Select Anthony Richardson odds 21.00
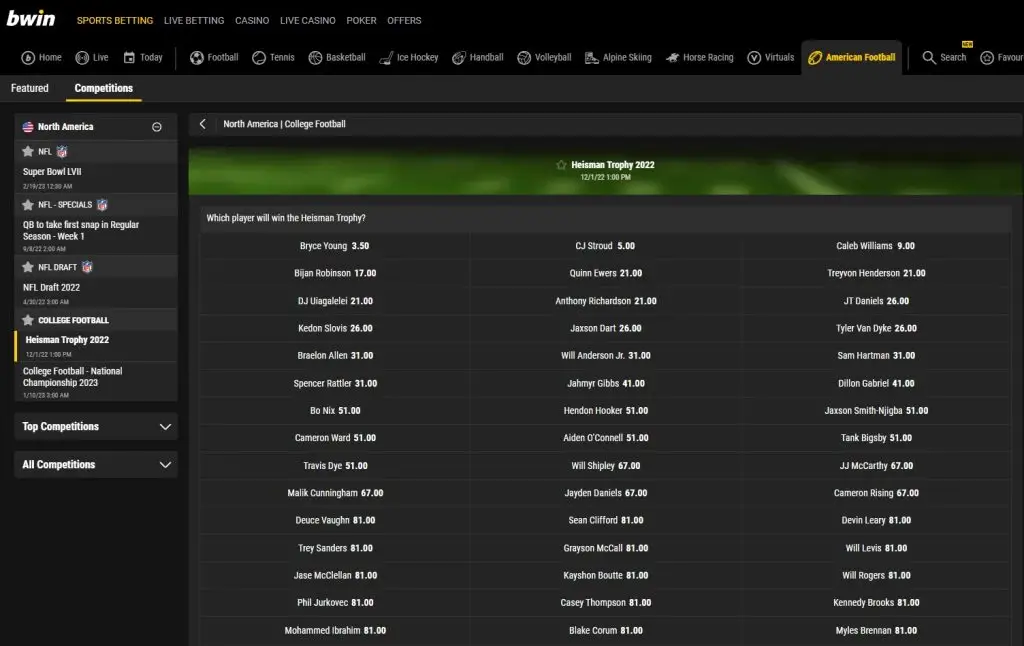Screen dimensions: 1024x646 (605, 300)
